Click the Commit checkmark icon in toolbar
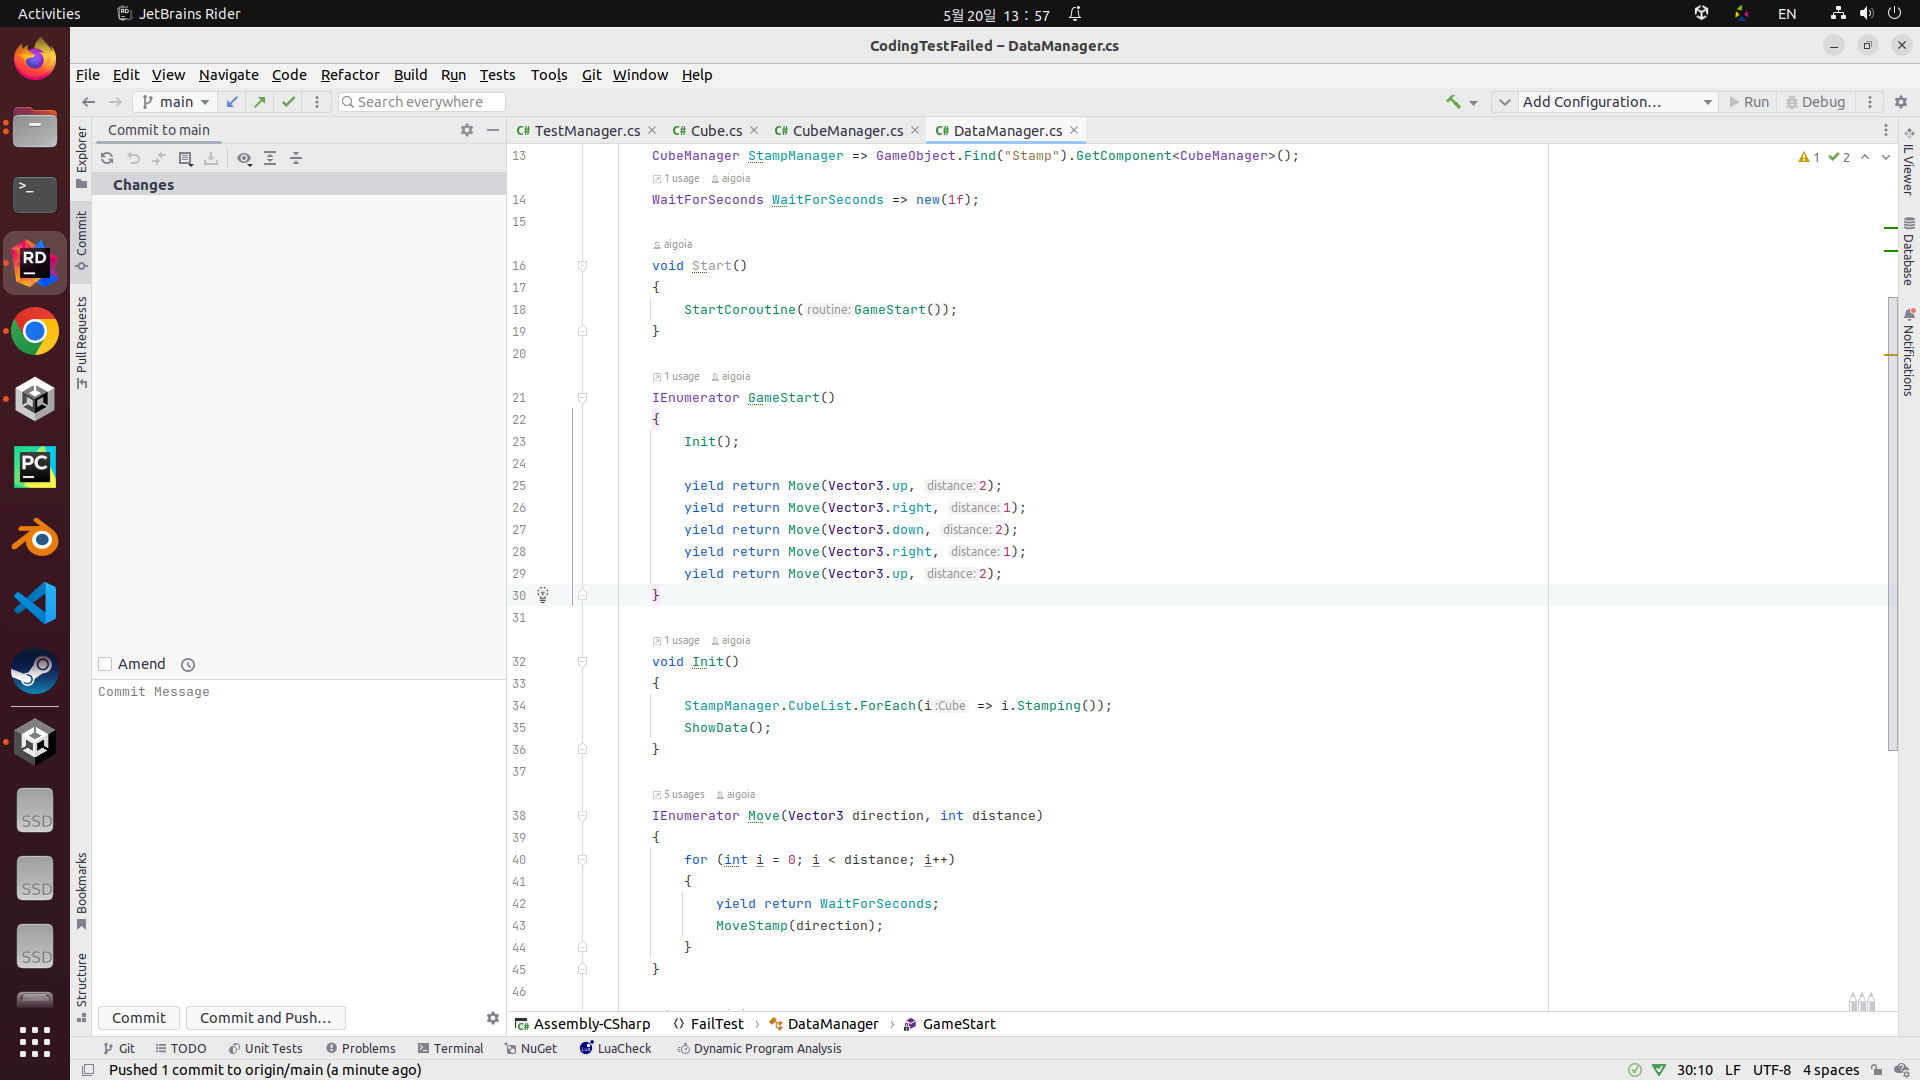The width and height of the screenshot is (1920, 1080). point(288,102)
